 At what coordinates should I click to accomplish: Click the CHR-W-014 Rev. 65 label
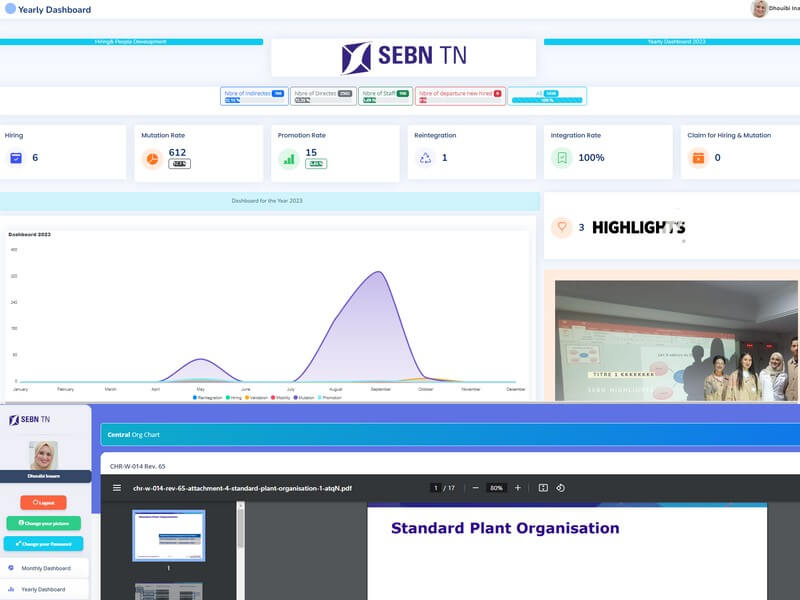(x=138, y=466)
